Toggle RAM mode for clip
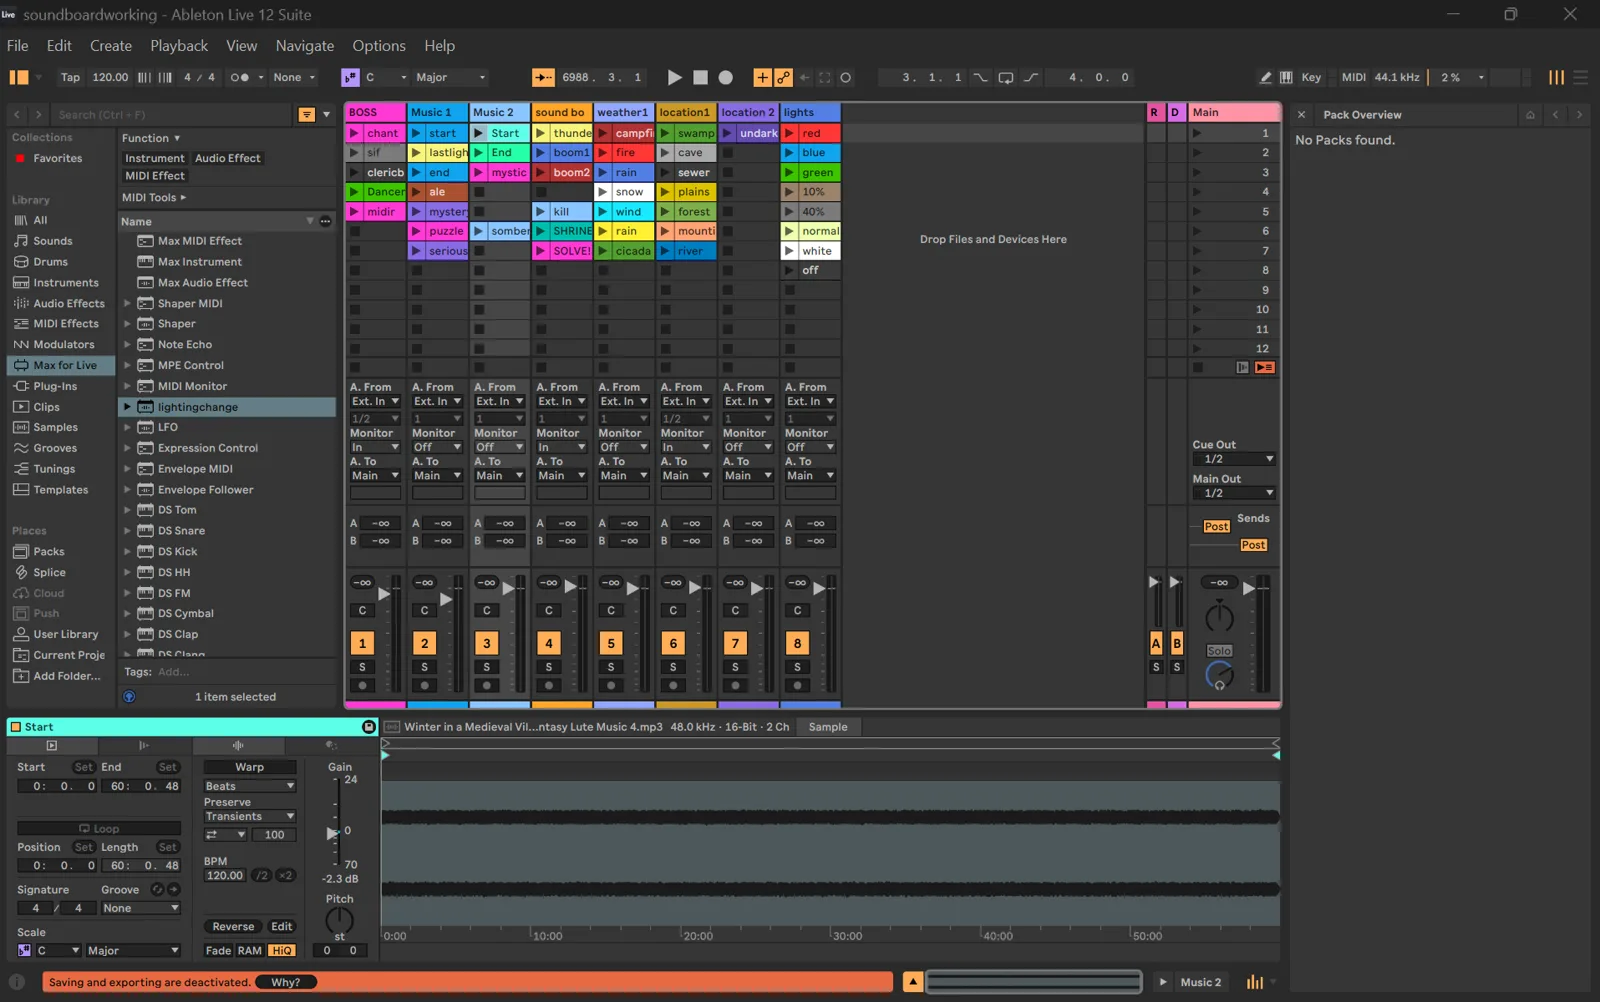This screenshot has width=1600, height=1002. click(250, 951)
